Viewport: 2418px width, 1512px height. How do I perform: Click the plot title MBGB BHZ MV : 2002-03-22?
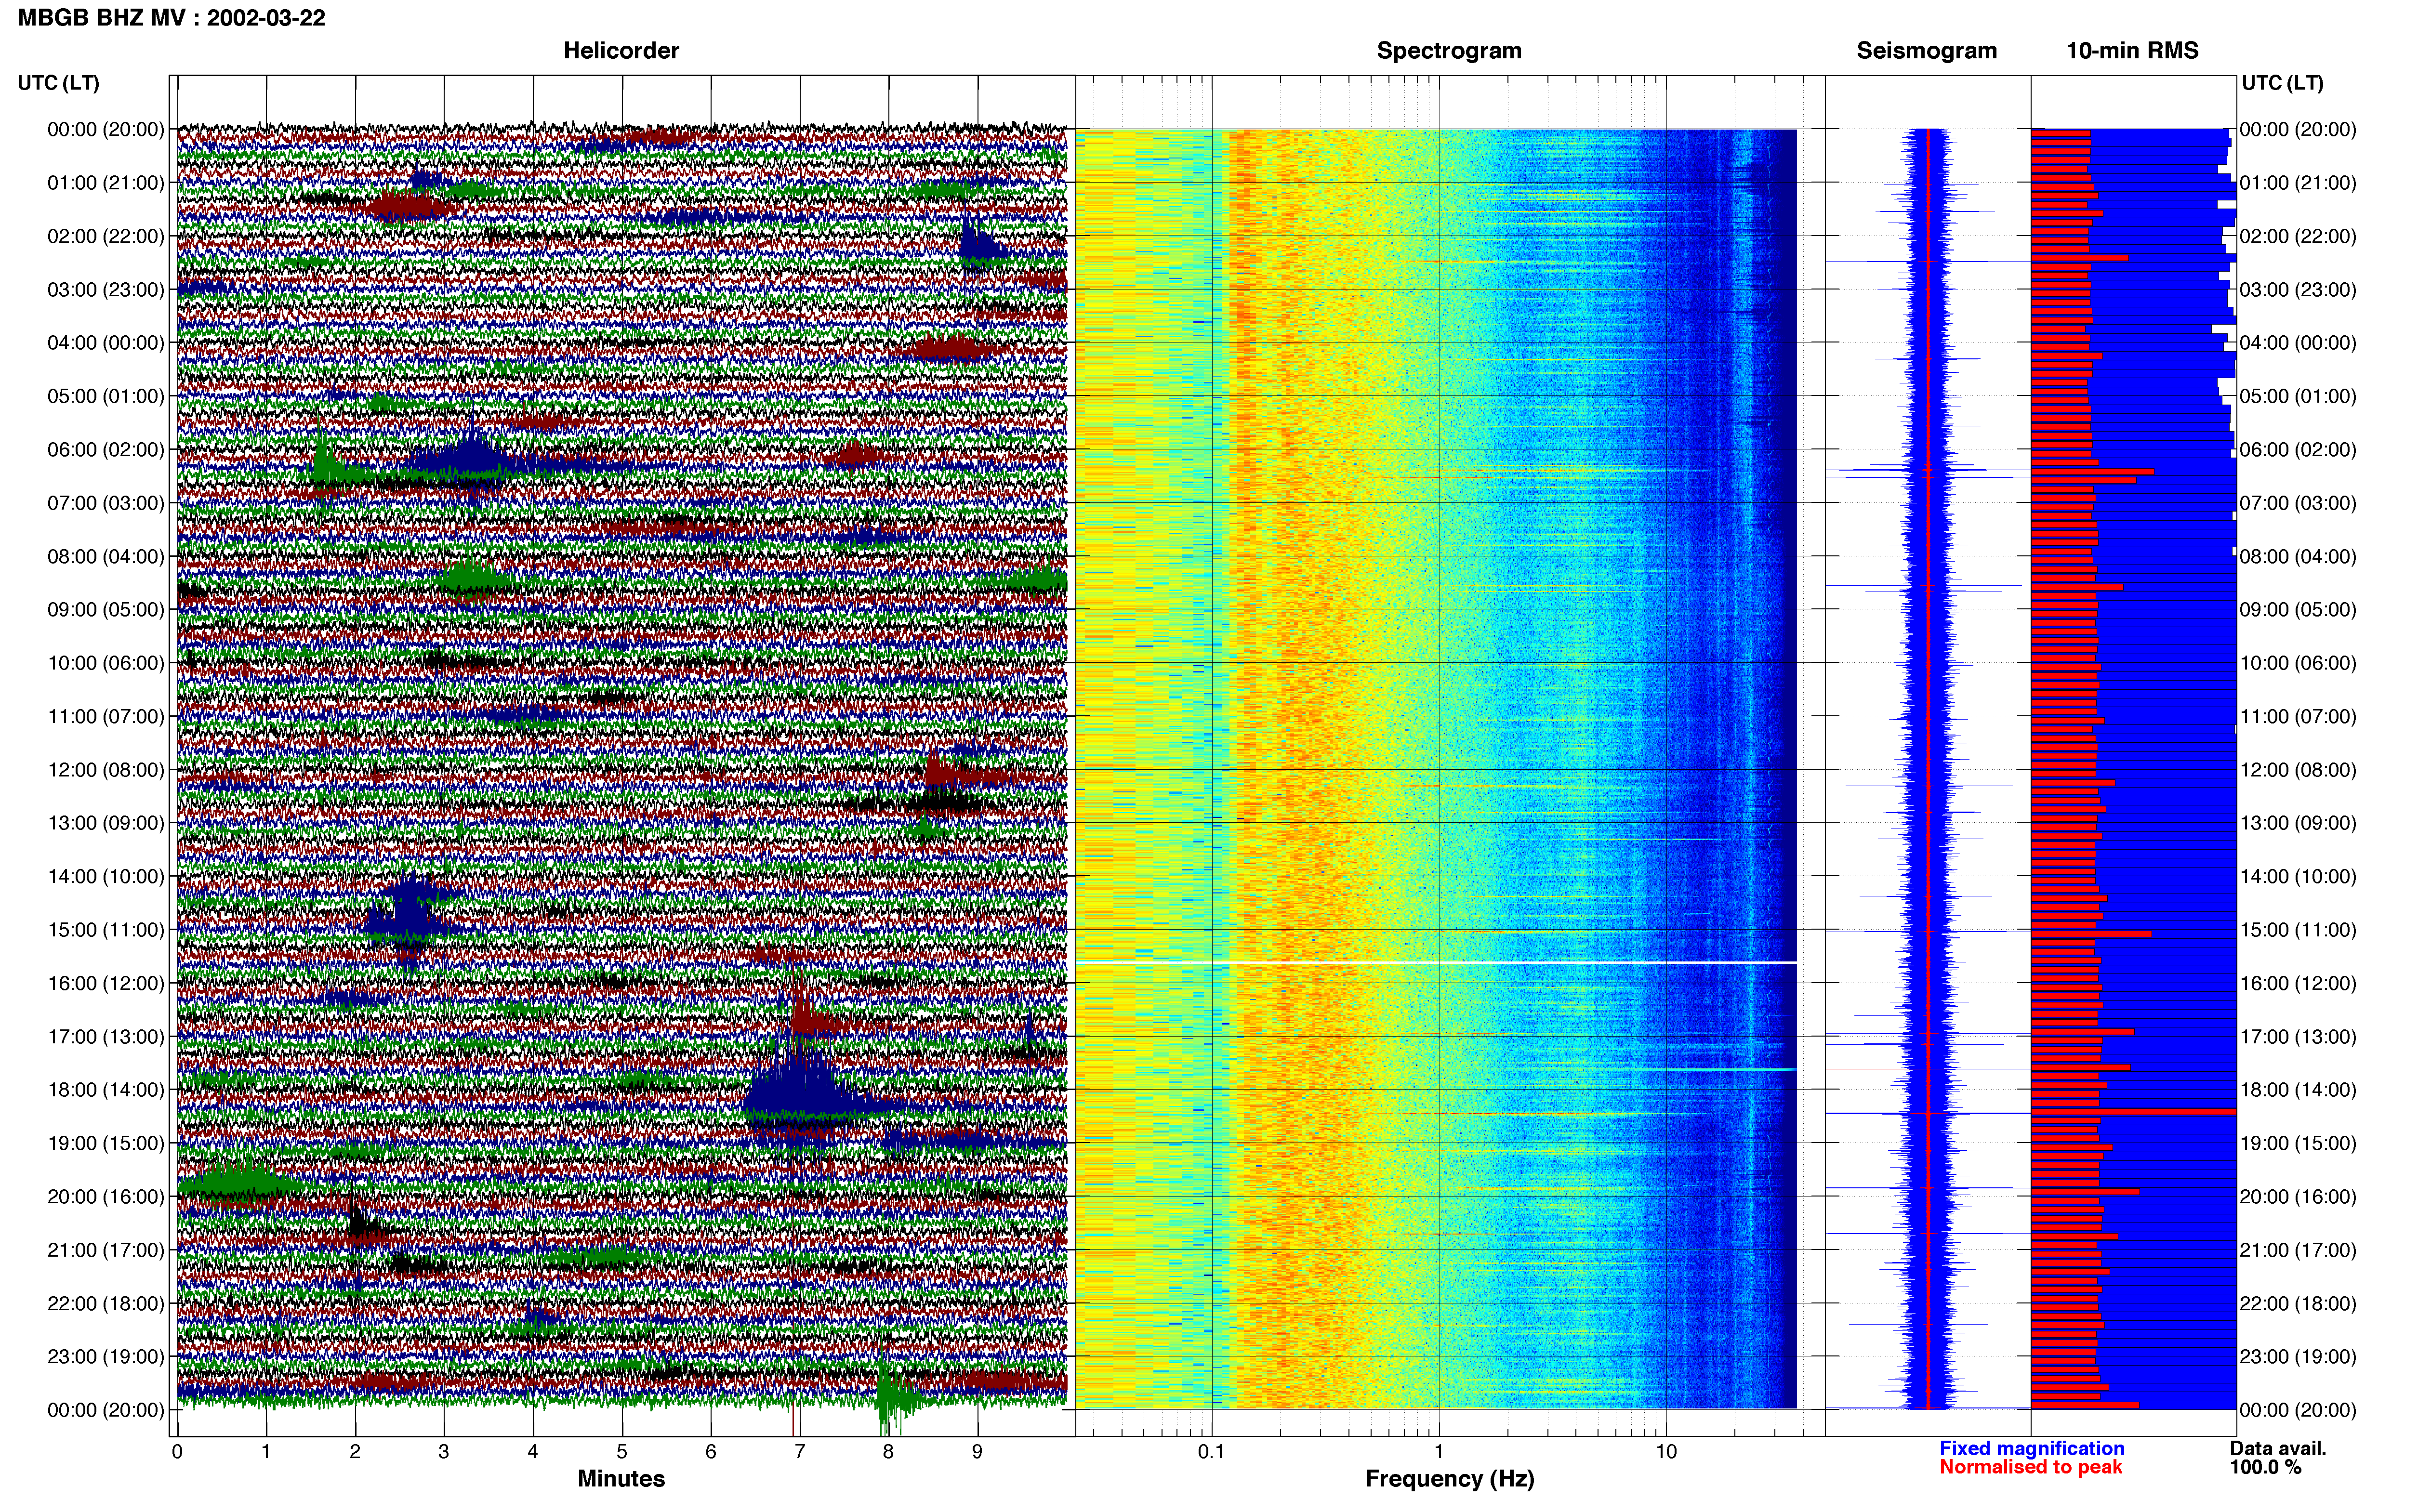click(171, 17)
